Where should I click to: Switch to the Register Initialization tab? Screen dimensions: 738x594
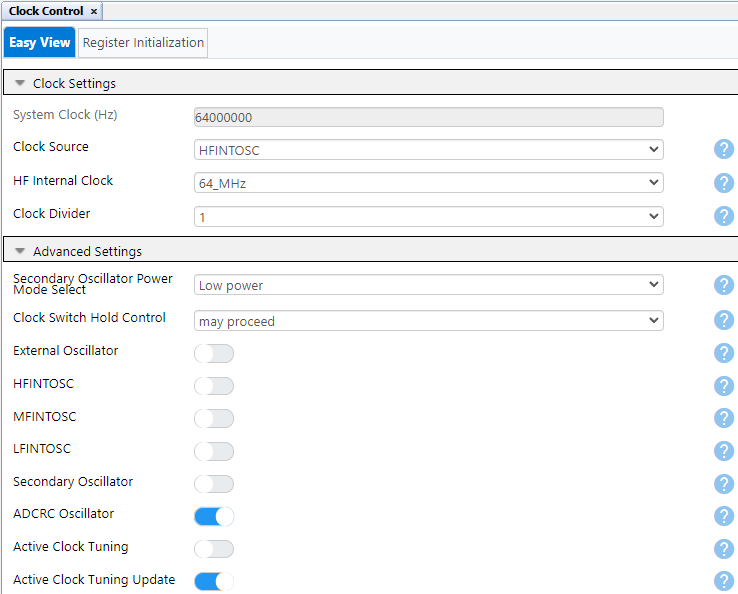(143, 42)
